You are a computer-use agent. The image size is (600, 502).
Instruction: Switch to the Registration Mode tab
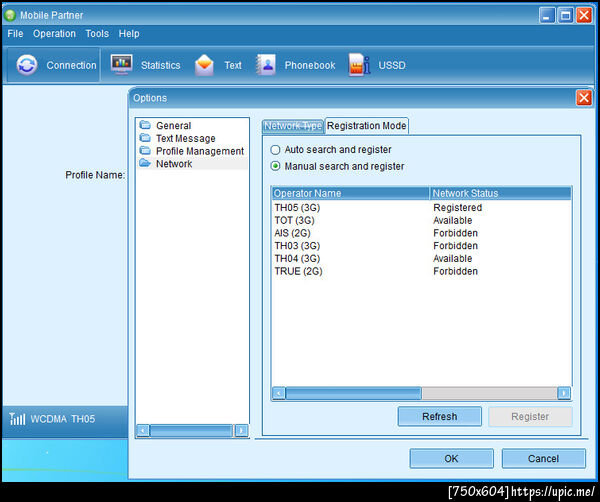367,126
